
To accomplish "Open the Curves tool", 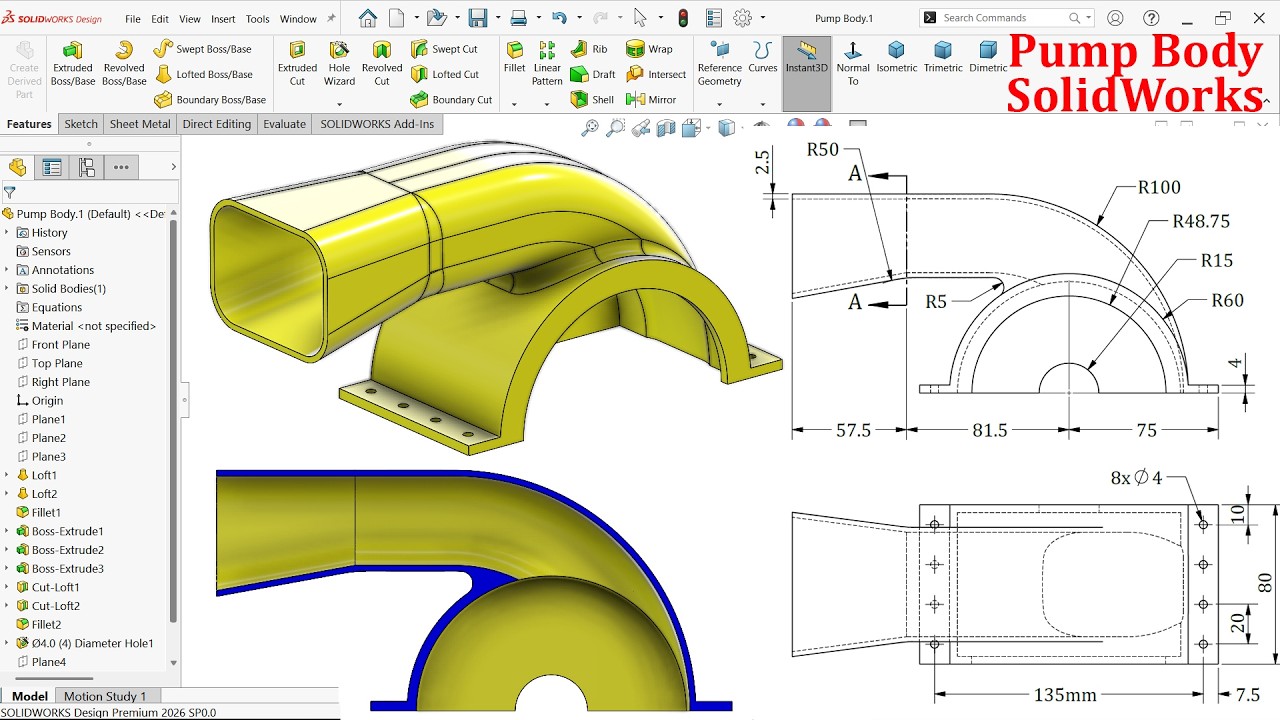I will [763, 57].
